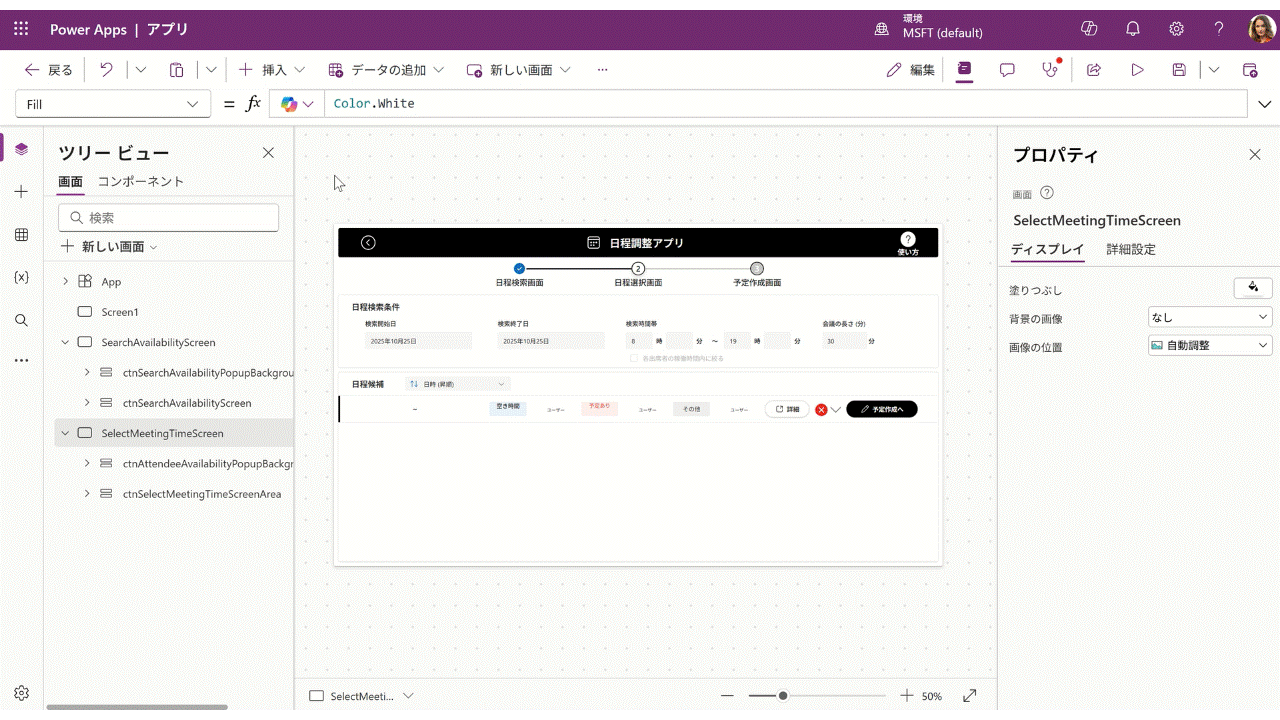Open Variables pane in left sidebar

click(x=21, y=277)
